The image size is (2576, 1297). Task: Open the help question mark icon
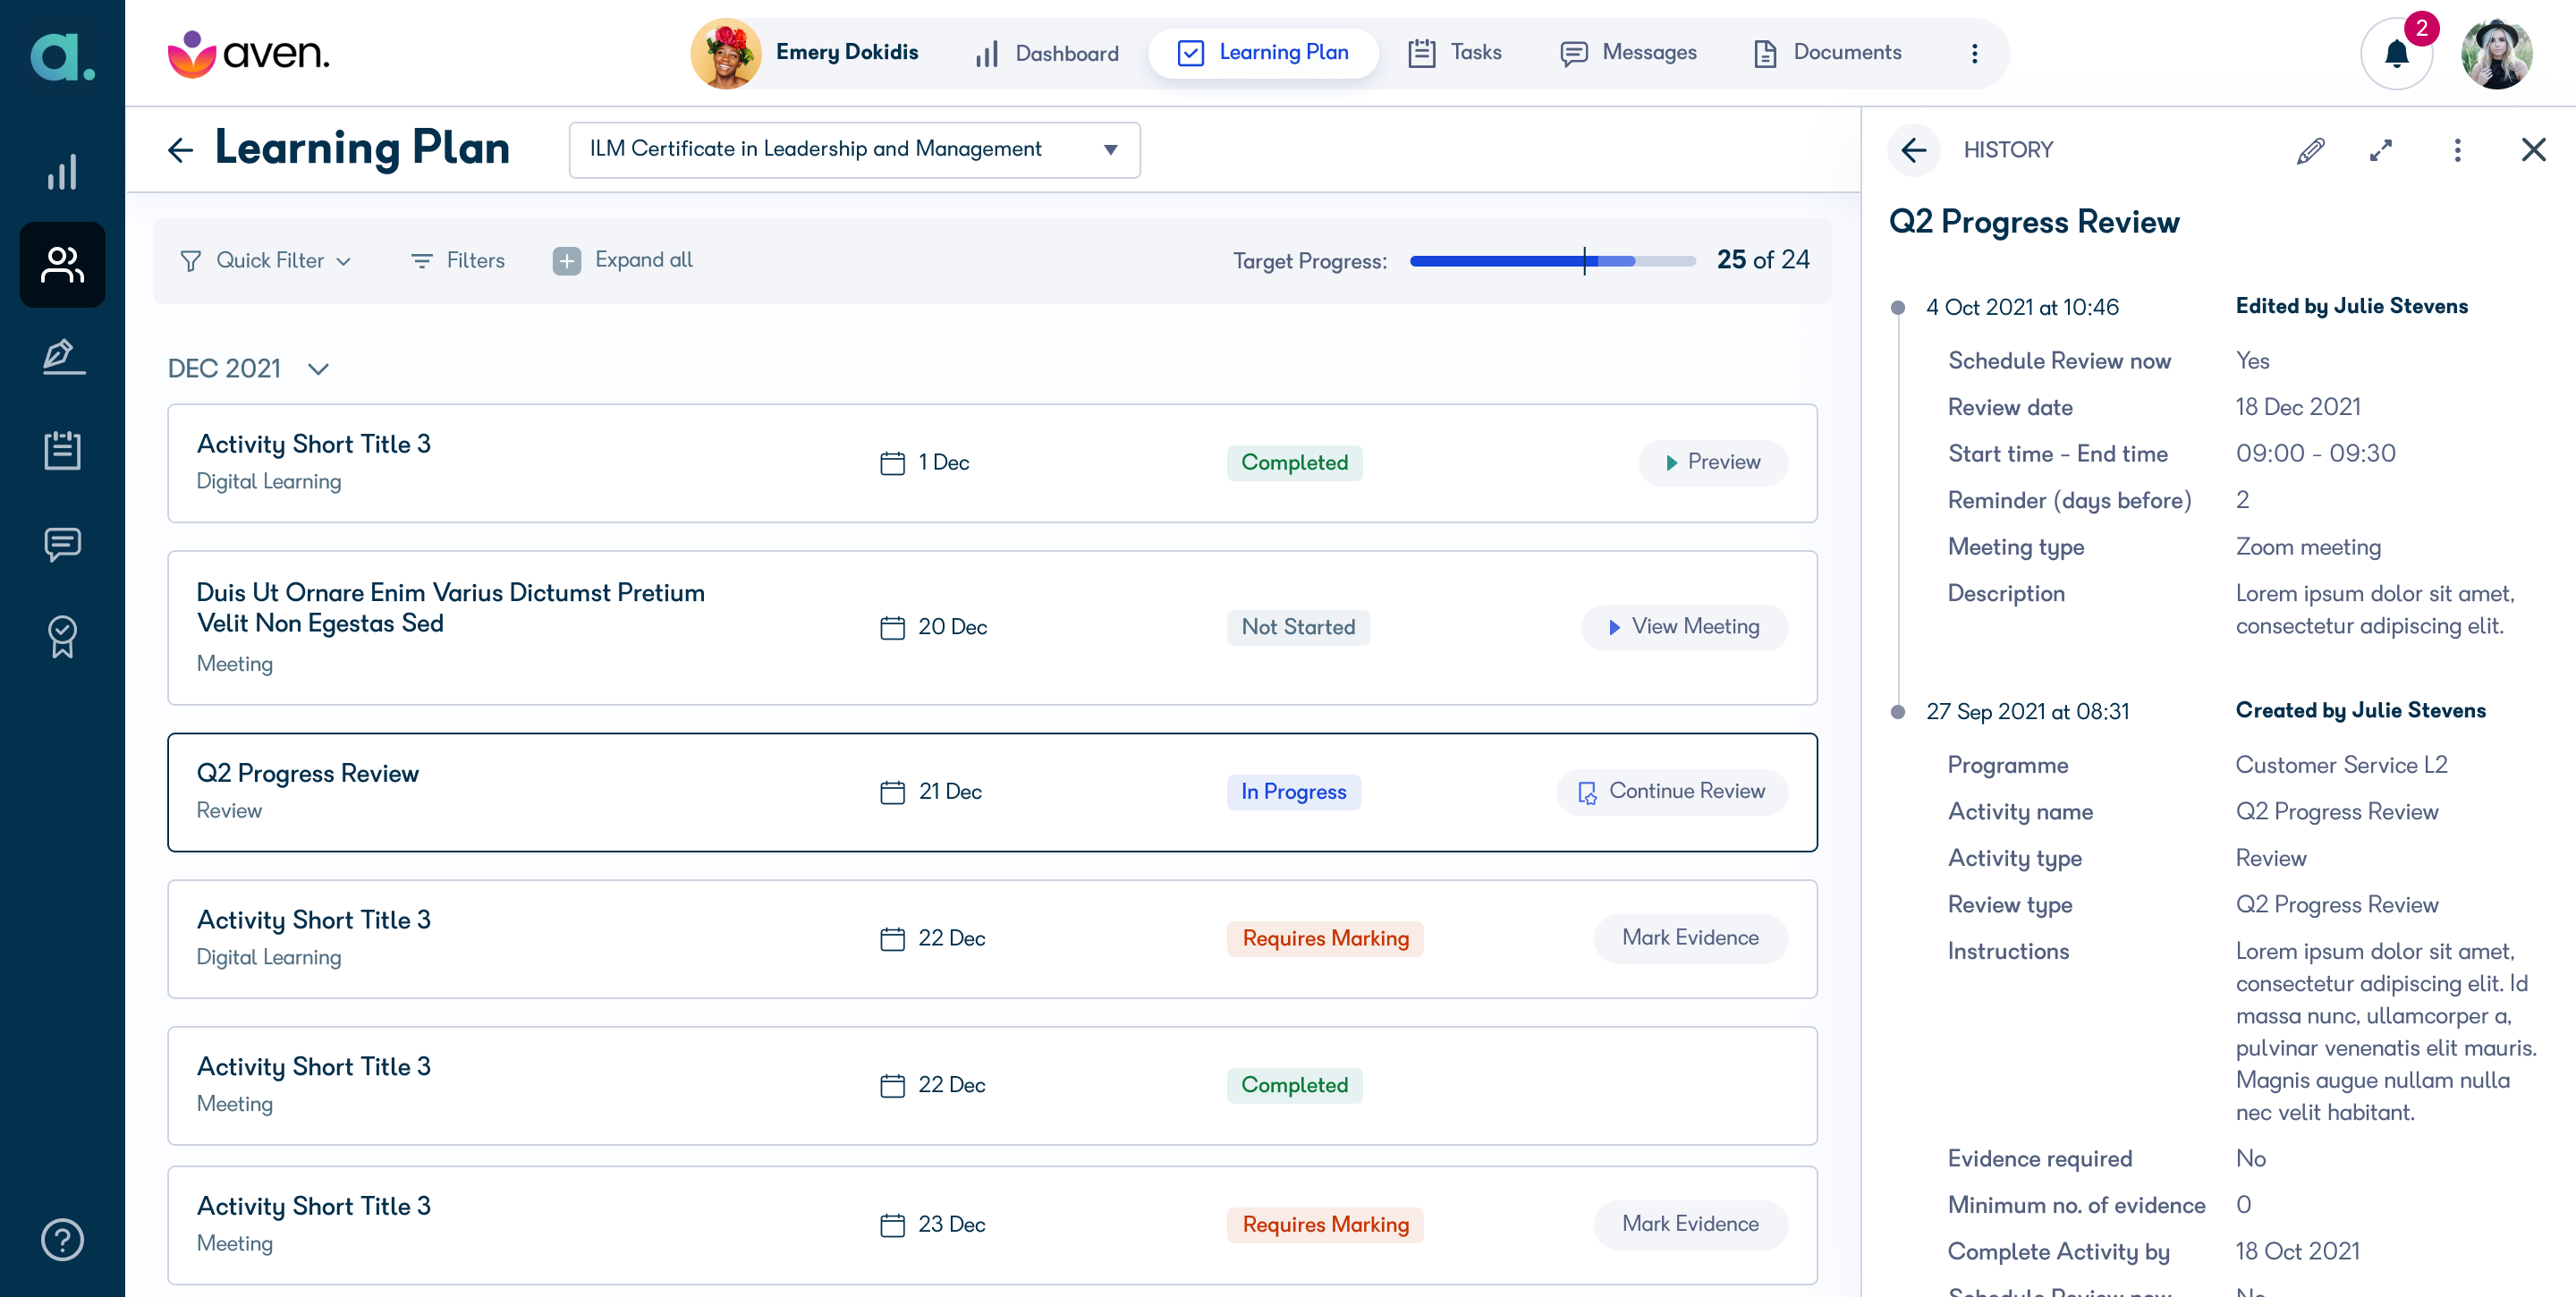point(62,1240)
